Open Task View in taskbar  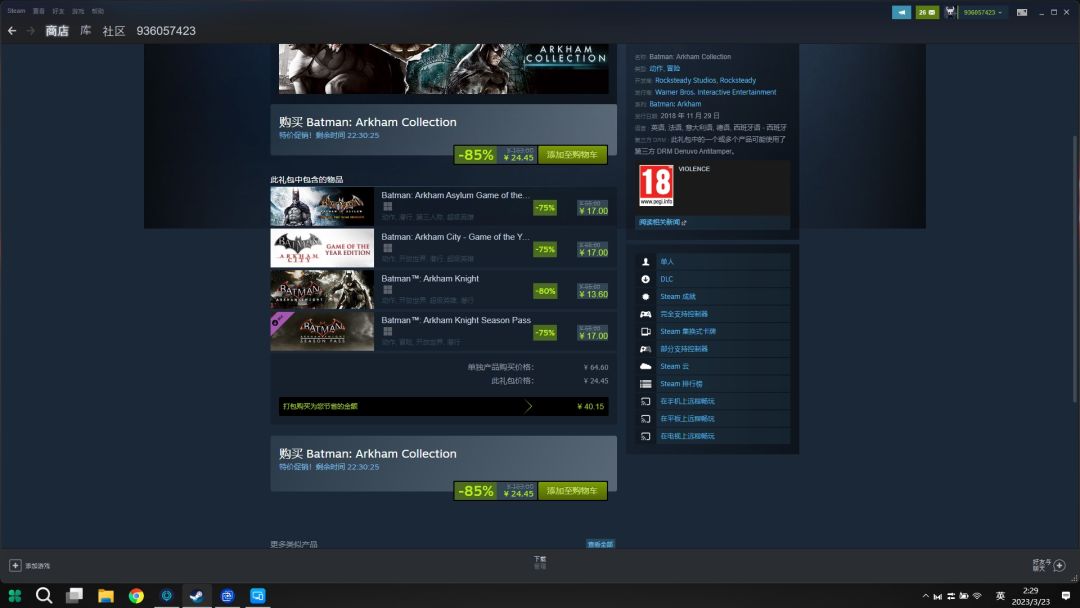coord(74,596)
